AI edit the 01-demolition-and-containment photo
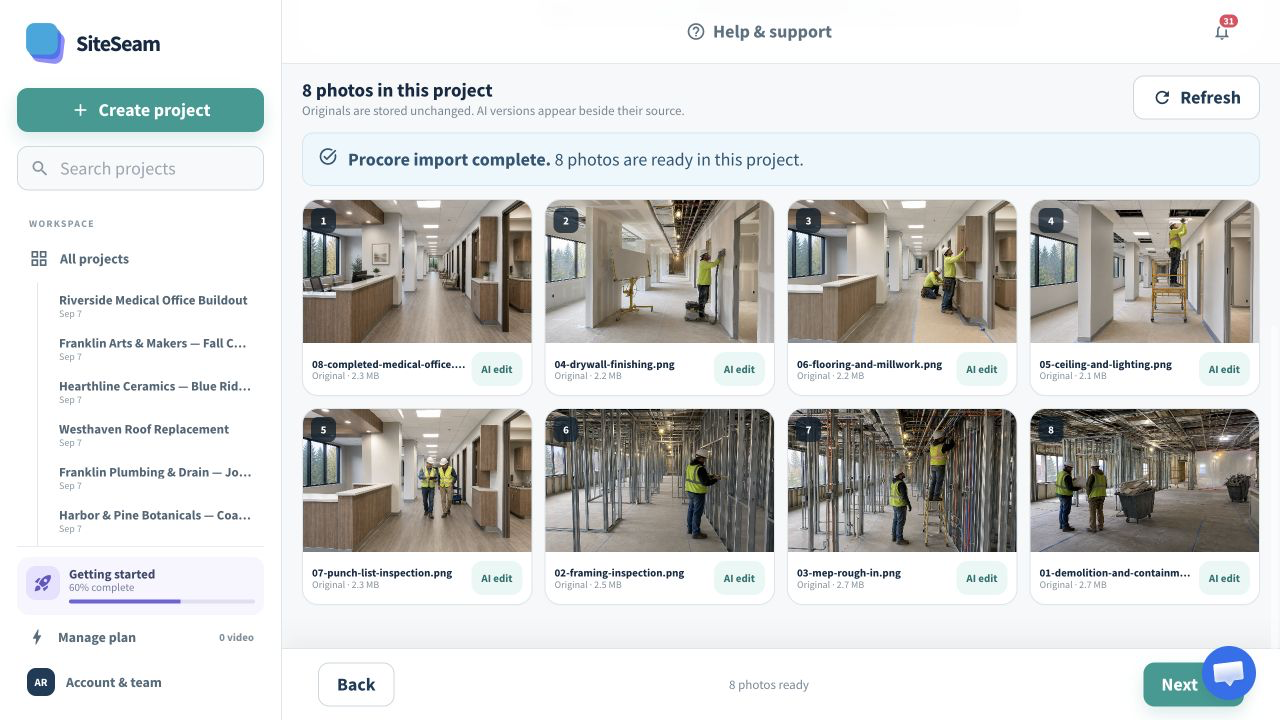This screenshot has height=720, width=1280. click(x=1224, y=578)
